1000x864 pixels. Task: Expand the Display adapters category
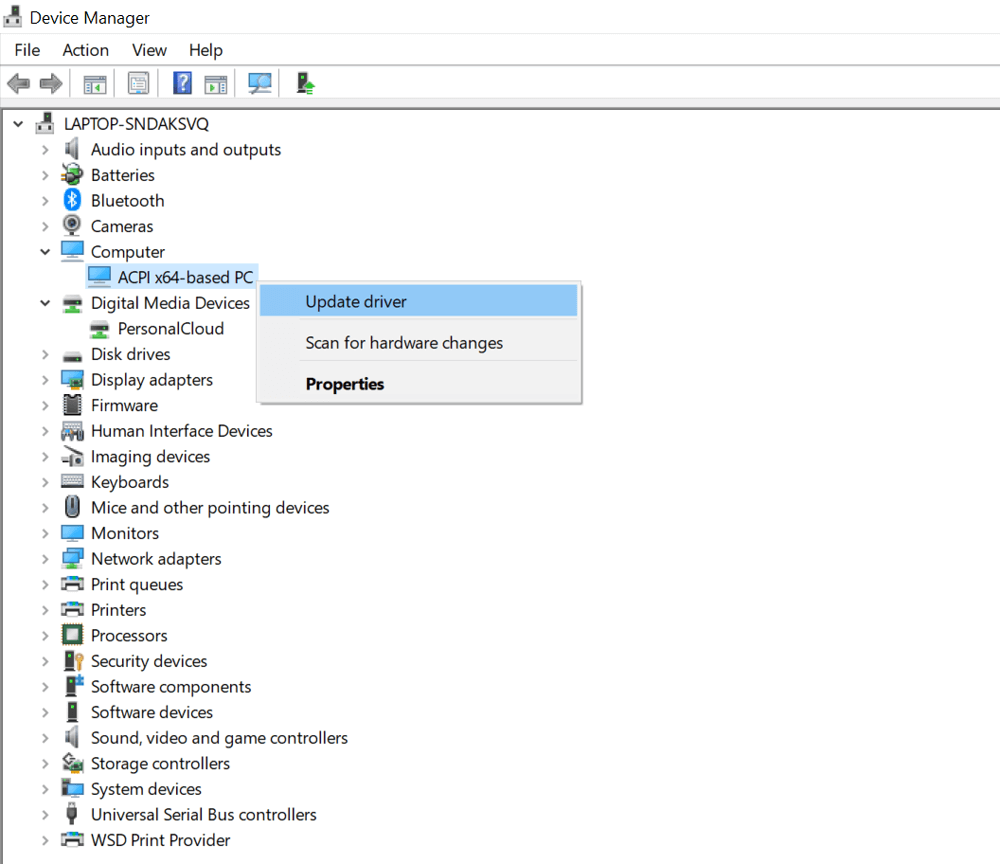coord(45,380)
